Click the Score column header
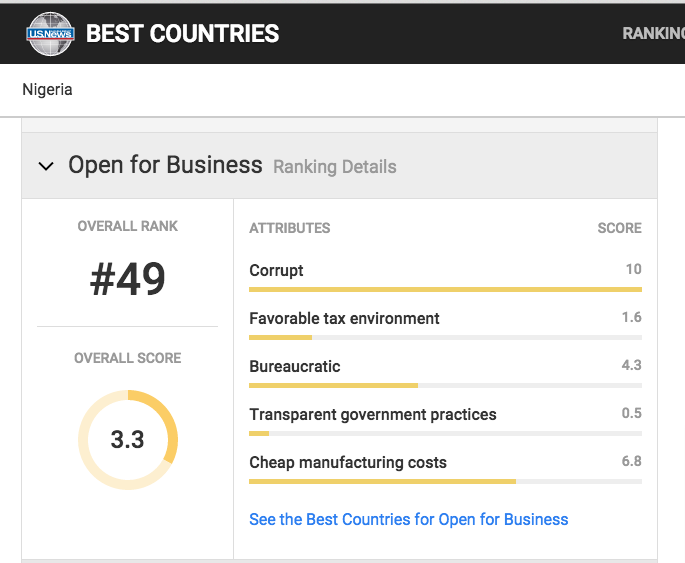The image size is (685, 563). (x=619, y=228)
